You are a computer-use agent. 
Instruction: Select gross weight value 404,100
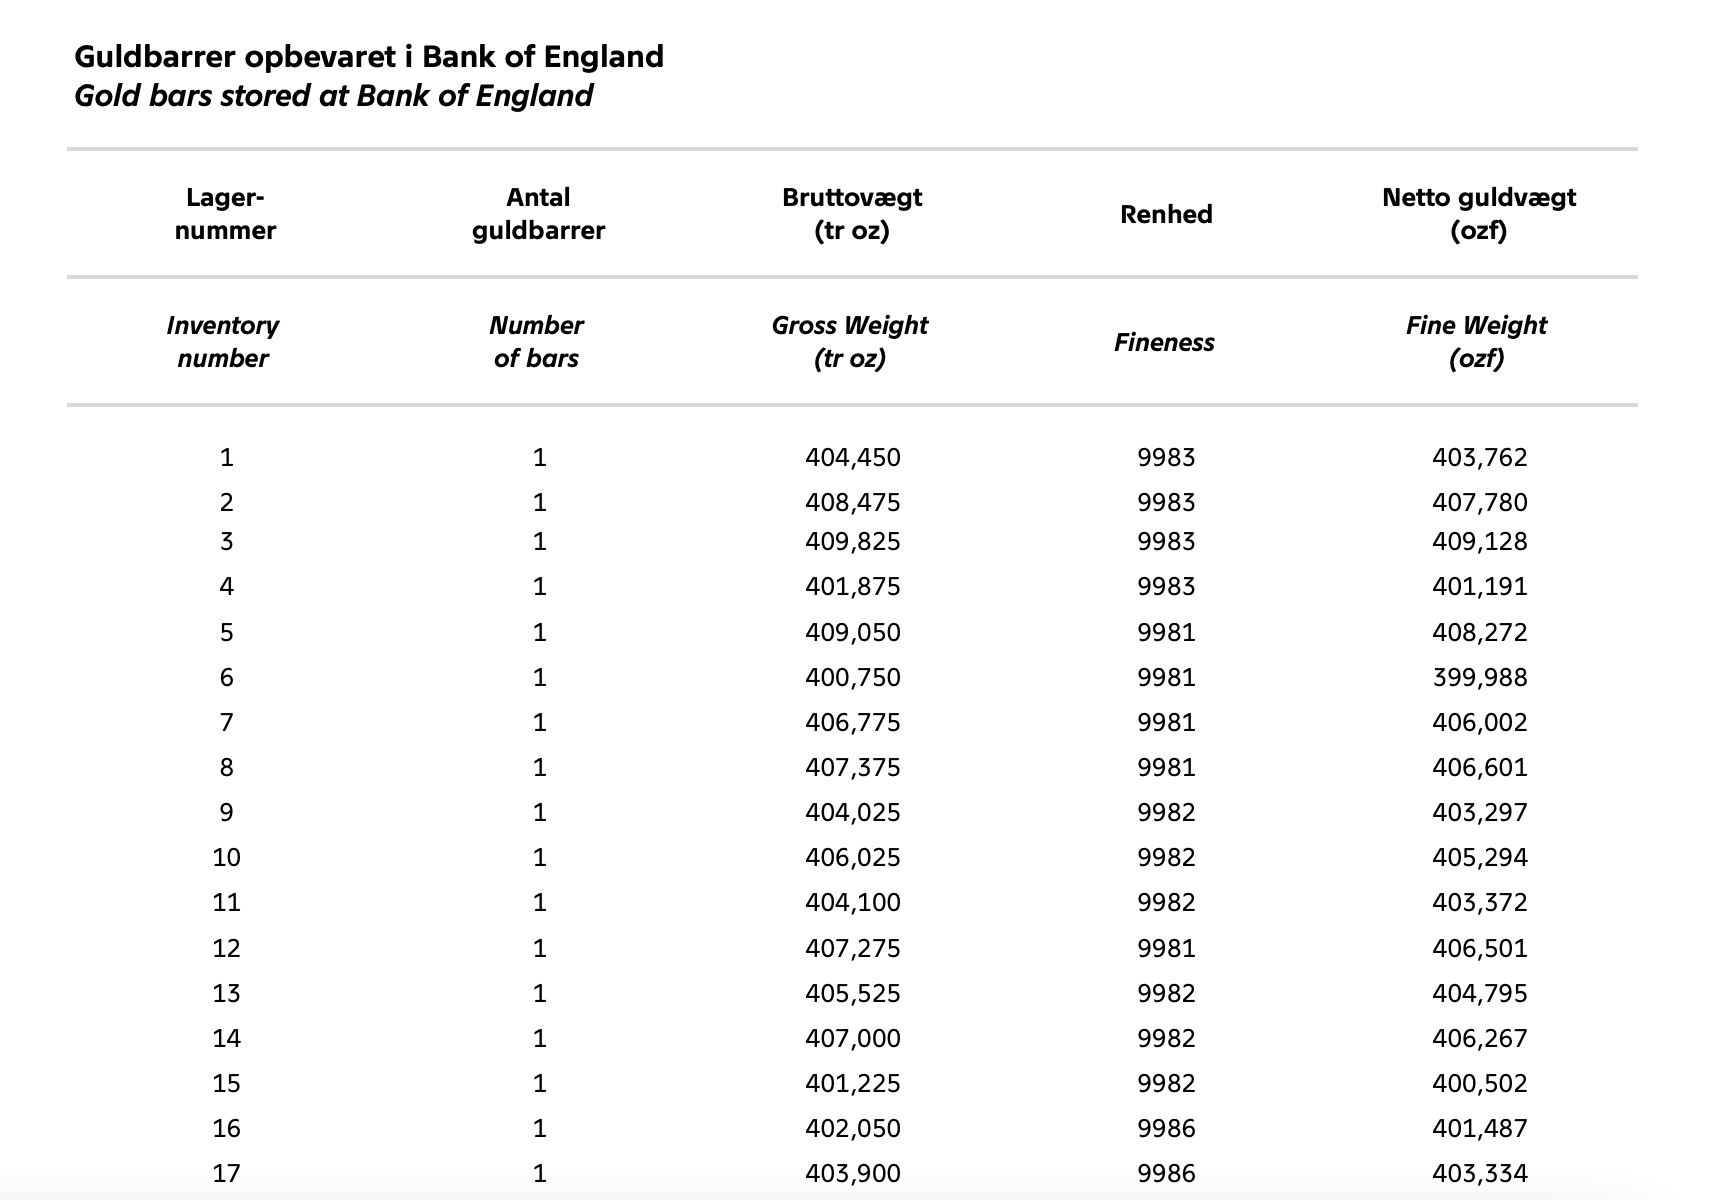(853, 903)
